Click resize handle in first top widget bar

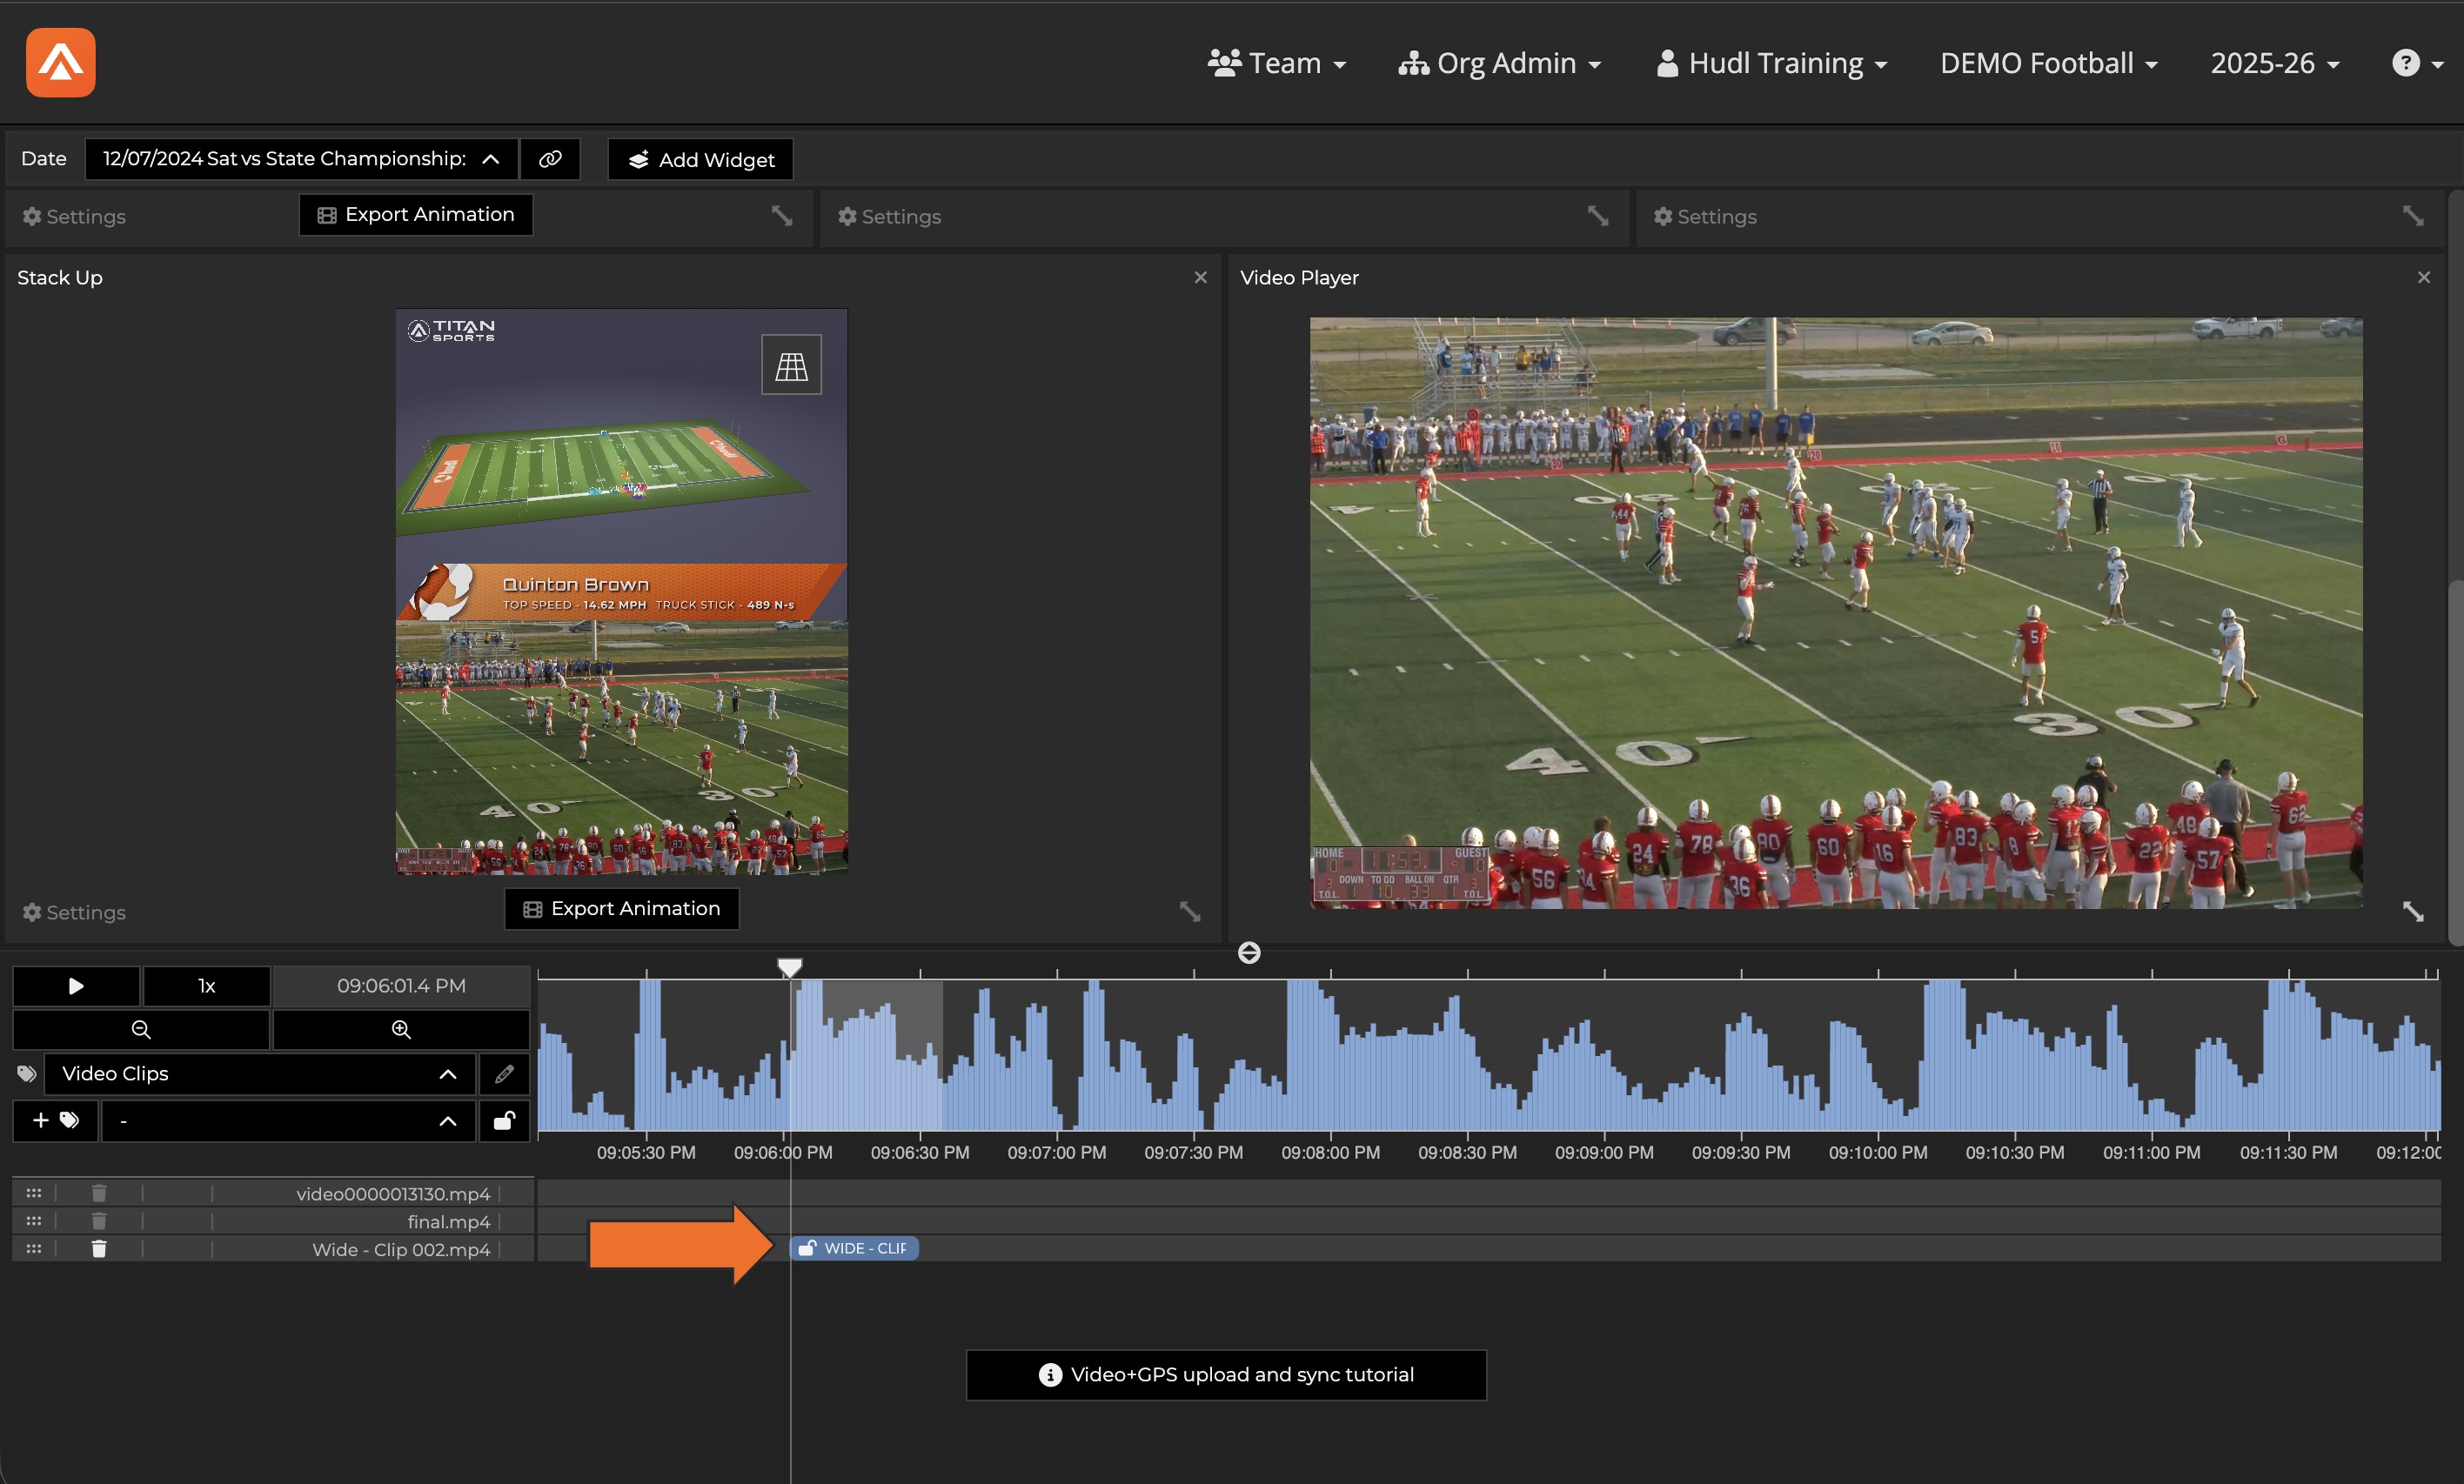(782, 215)
